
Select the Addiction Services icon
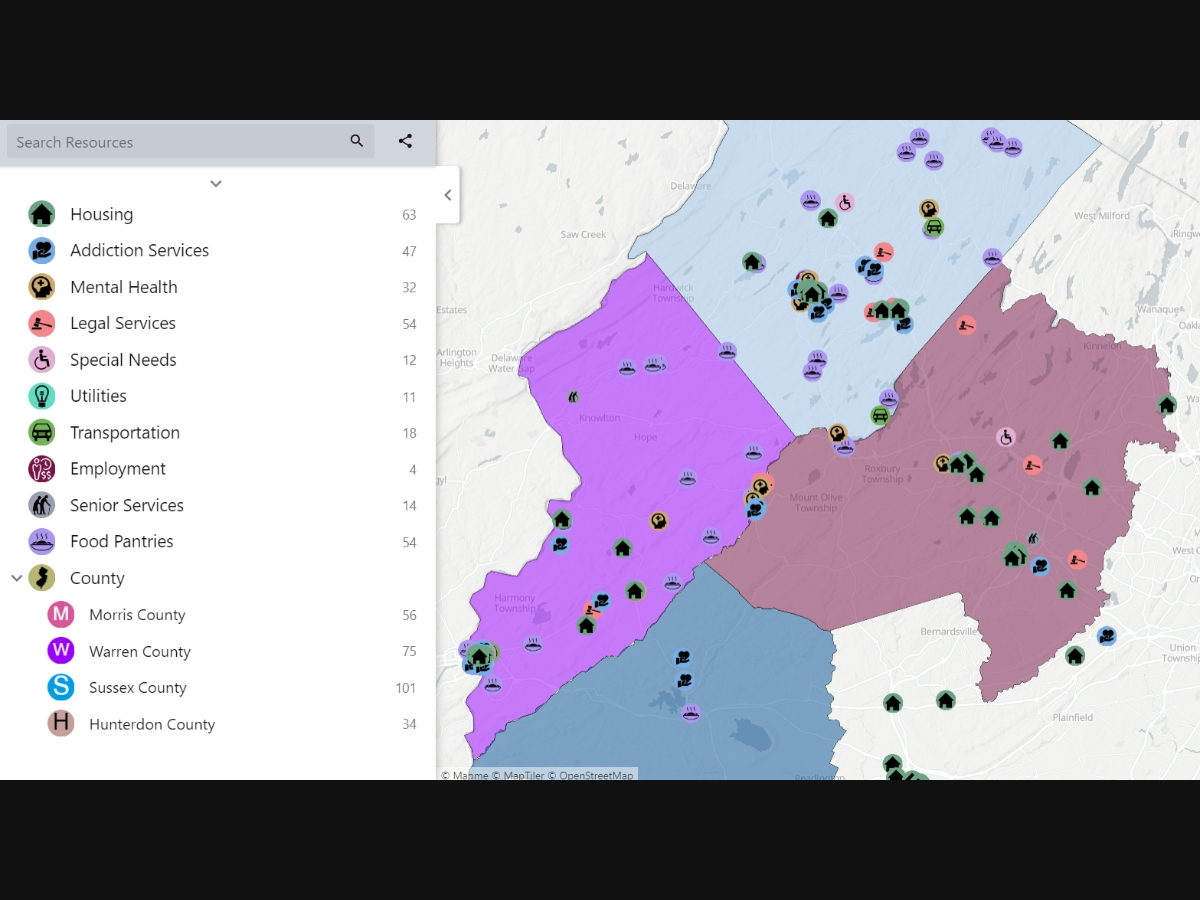click(x=41, y=251)
